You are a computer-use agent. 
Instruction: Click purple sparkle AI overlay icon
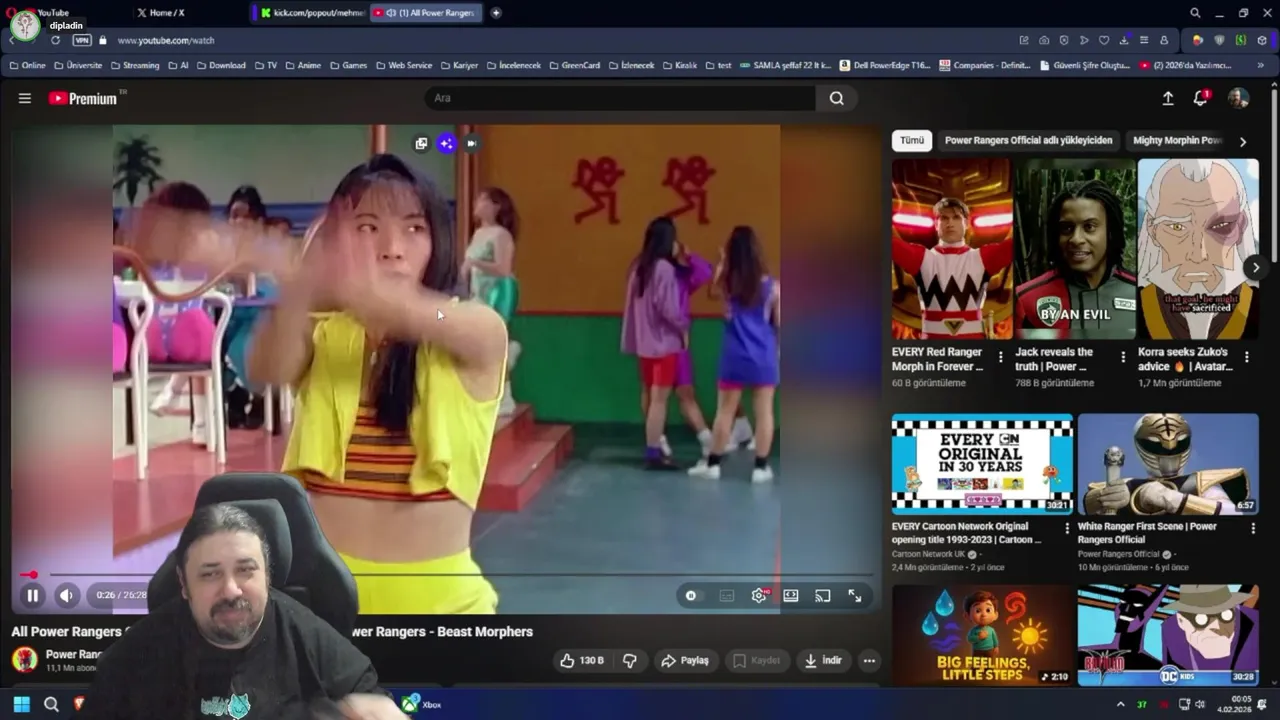[x=446, y=144]
